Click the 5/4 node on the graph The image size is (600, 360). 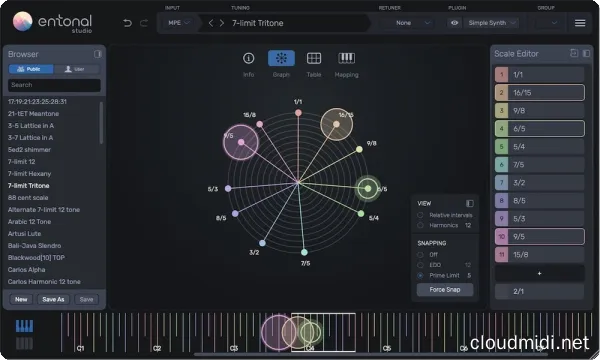[361, 213]
